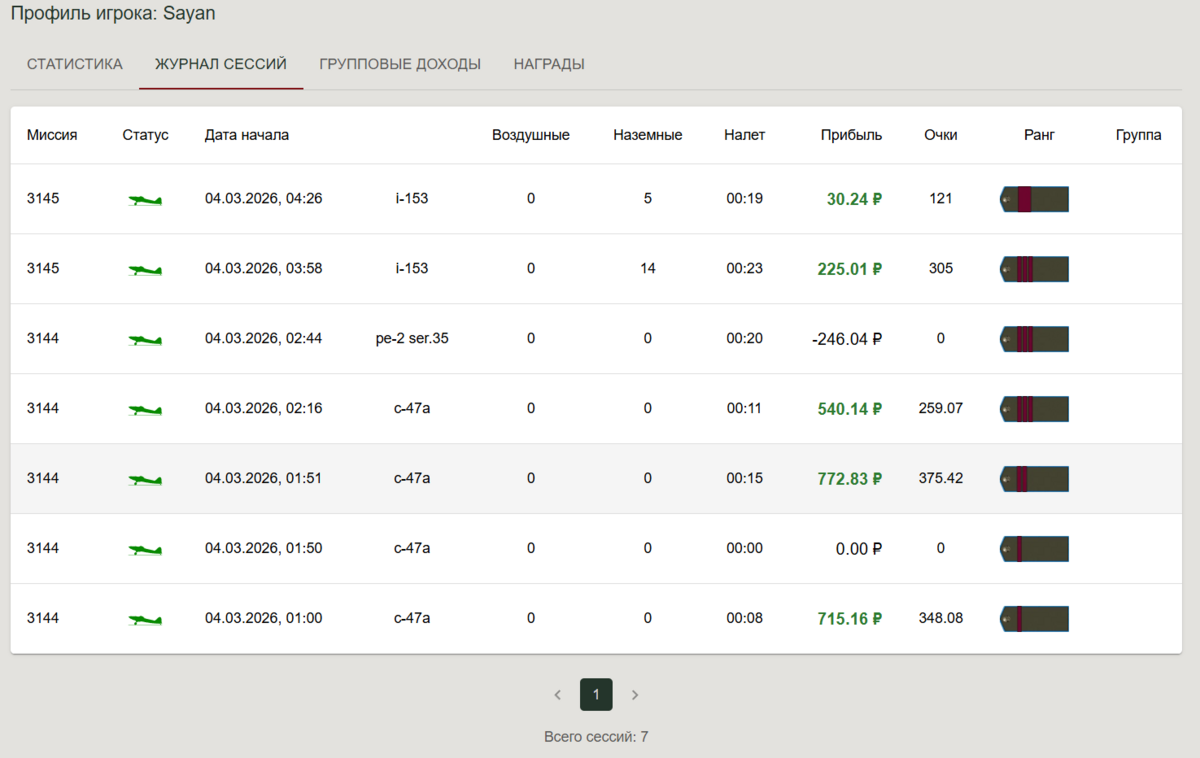Viewport: 1200px width, 758px height.
Task: Click the rank insignia for the 02:16 session
Action: 1034,409
